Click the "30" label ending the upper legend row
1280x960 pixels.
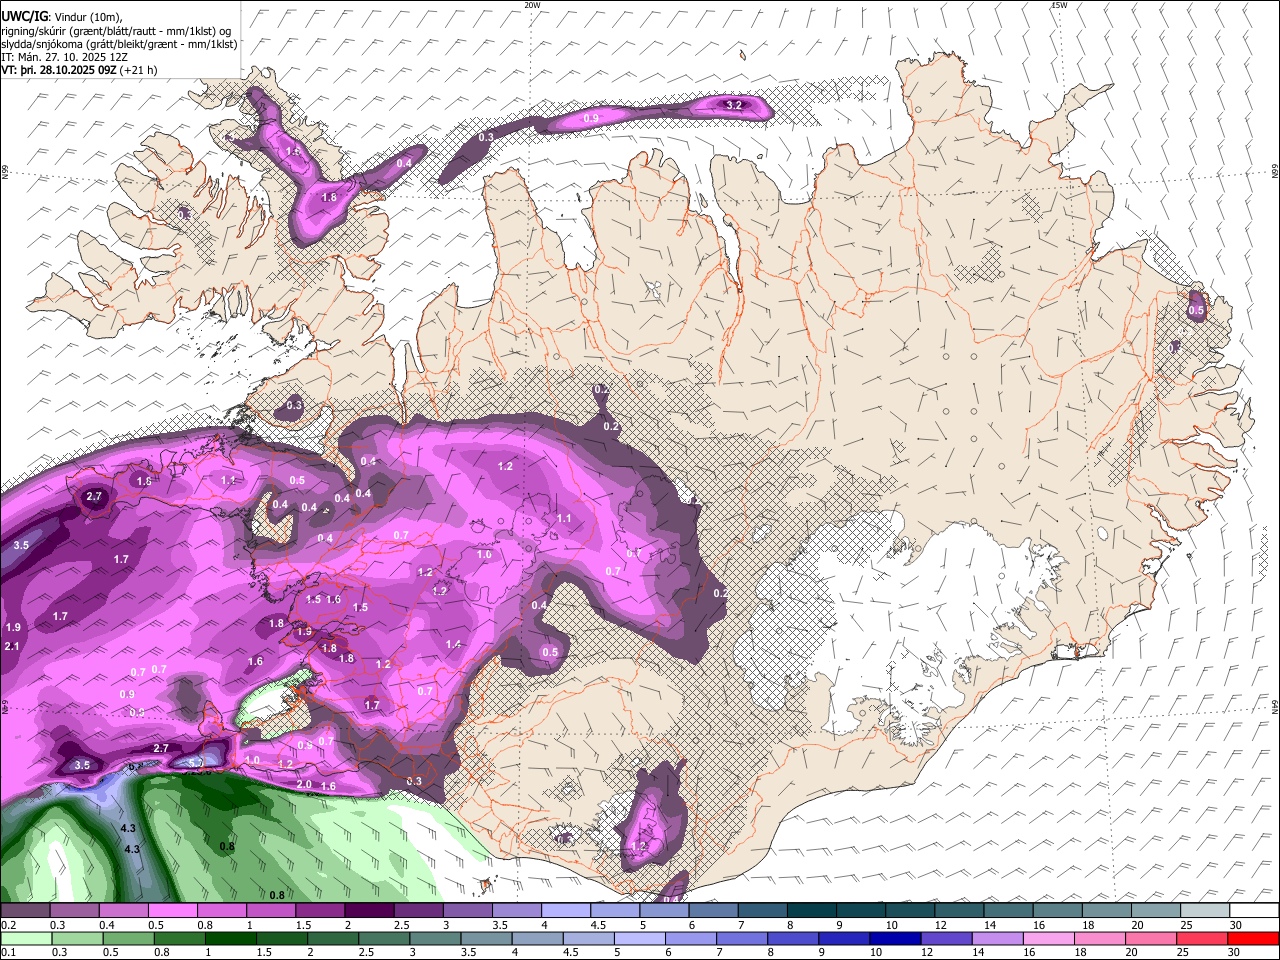coord(1235,925)
